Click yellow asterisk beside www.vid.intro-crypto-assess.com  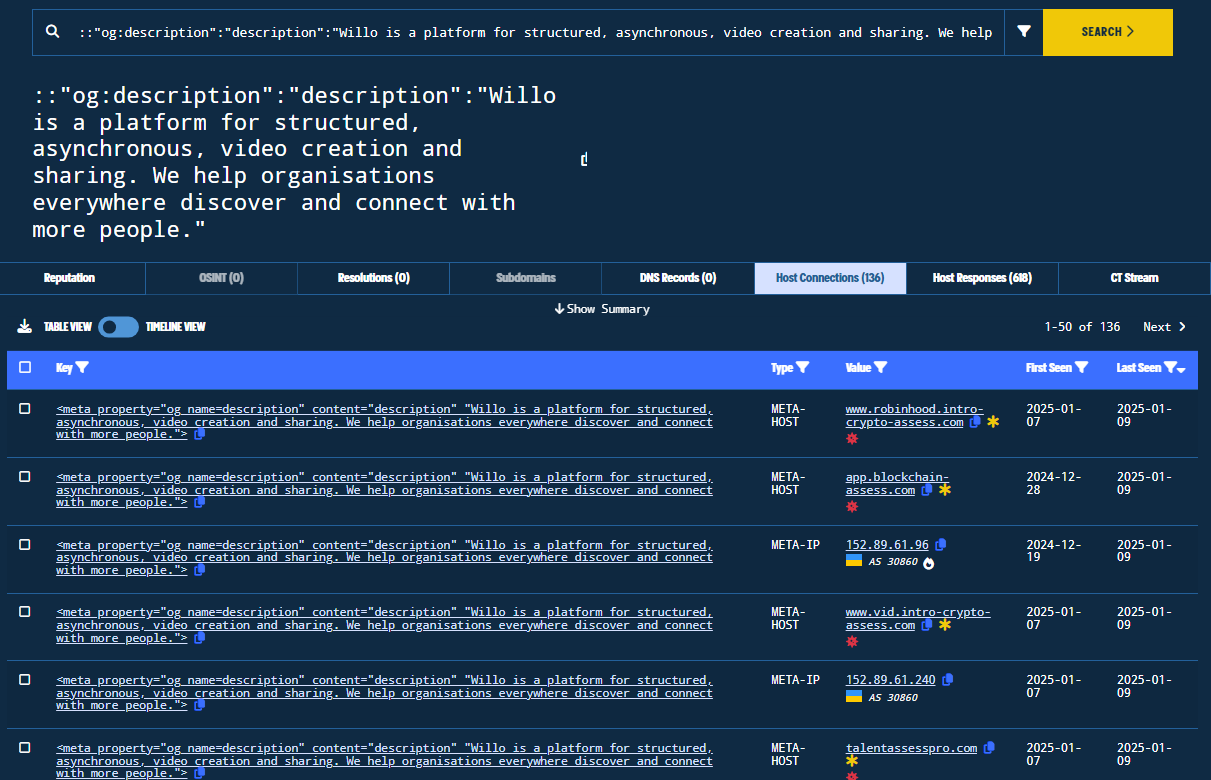point(945,625)
